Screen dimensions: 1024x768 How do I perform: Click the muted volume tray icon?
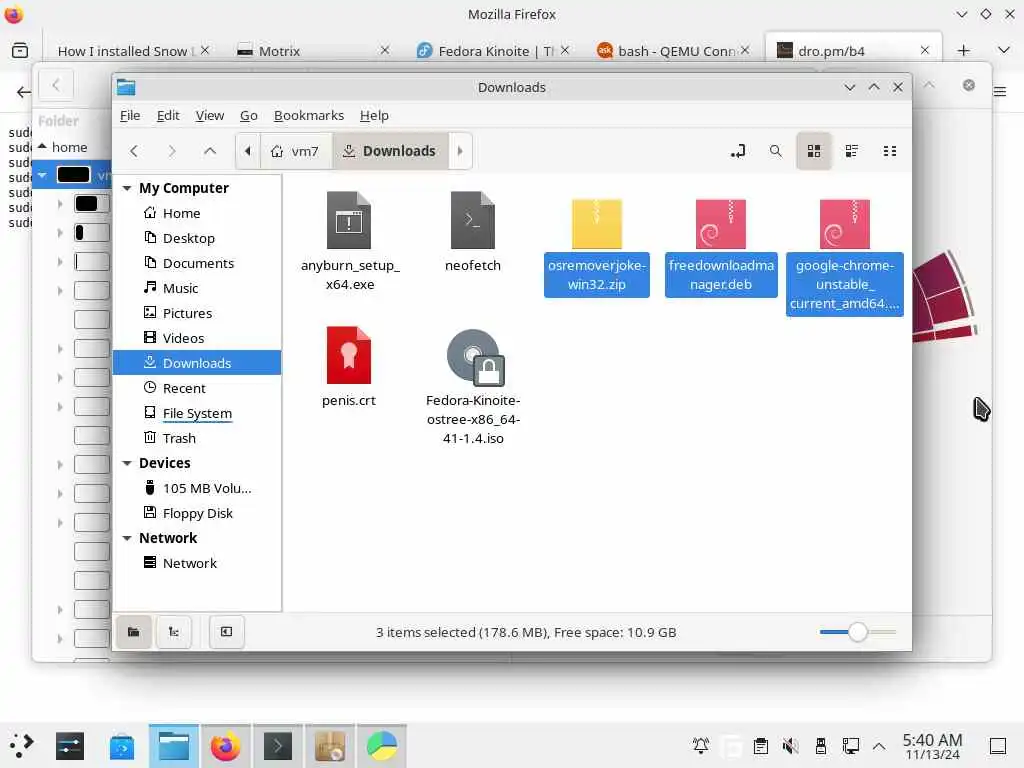pyautogui.click(x=790, y=745)
